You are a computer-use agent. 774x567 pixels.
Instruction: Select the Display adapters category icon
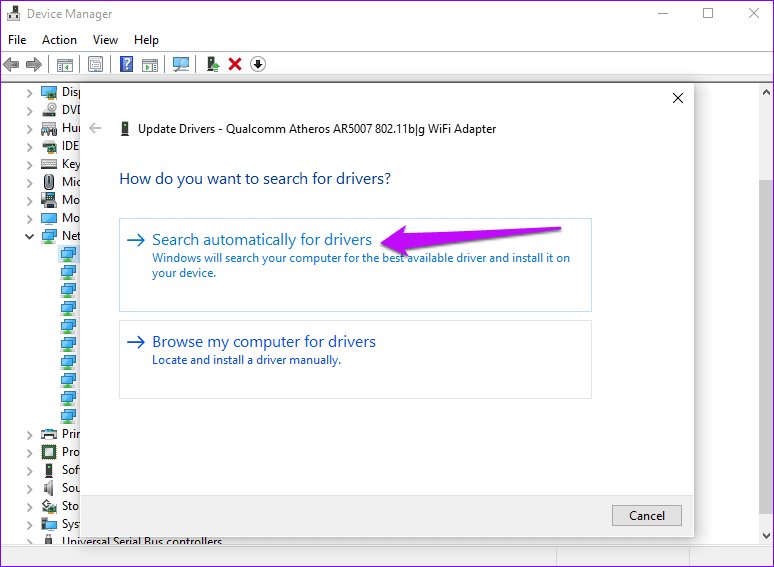[x=49, y=92]
